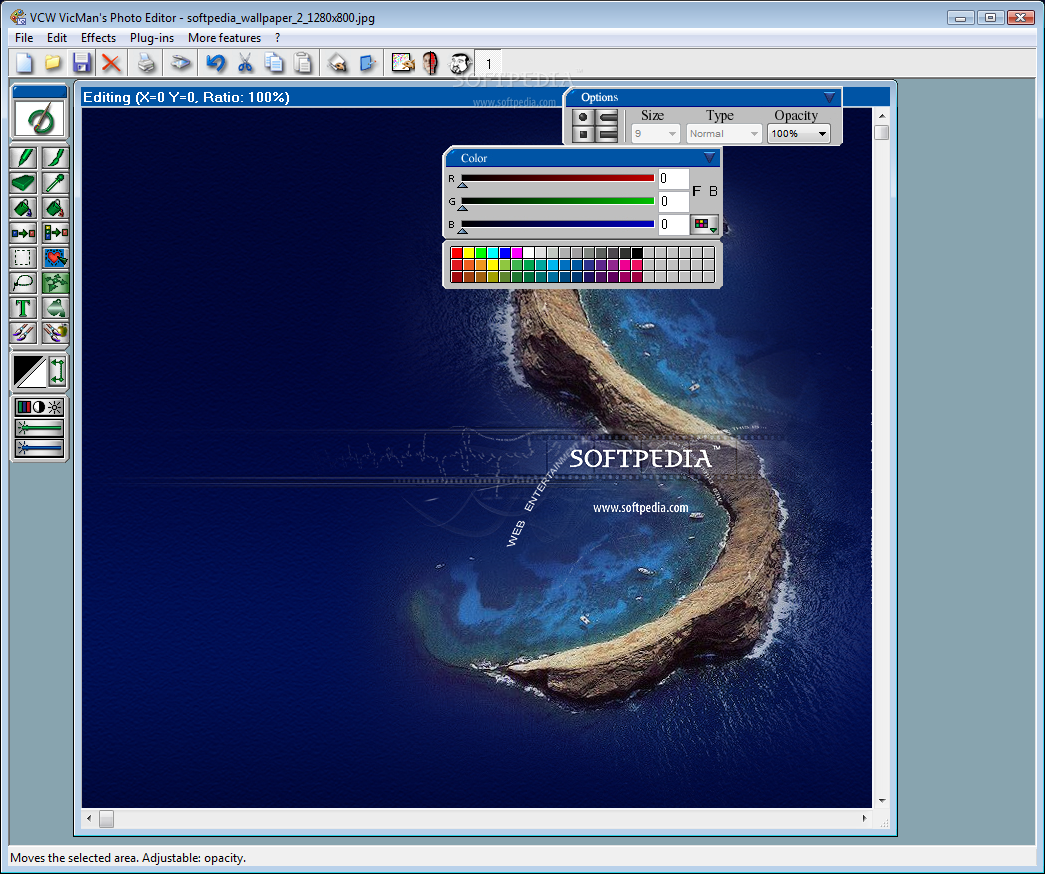The width and height of the screenshot is (1045, 874).
Task: Select the paint bucket Fill tool
Action: click(x=24, y=208)
